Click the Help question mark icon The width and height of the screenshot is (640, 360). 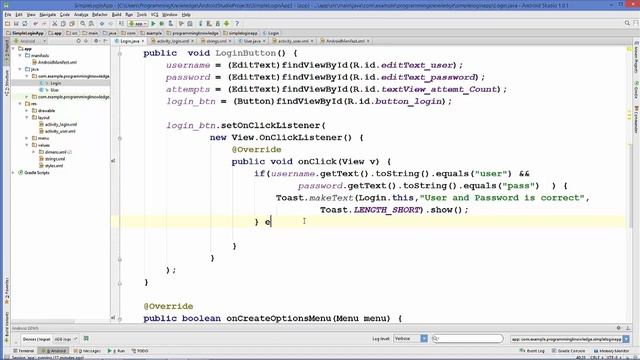[237, 24]
